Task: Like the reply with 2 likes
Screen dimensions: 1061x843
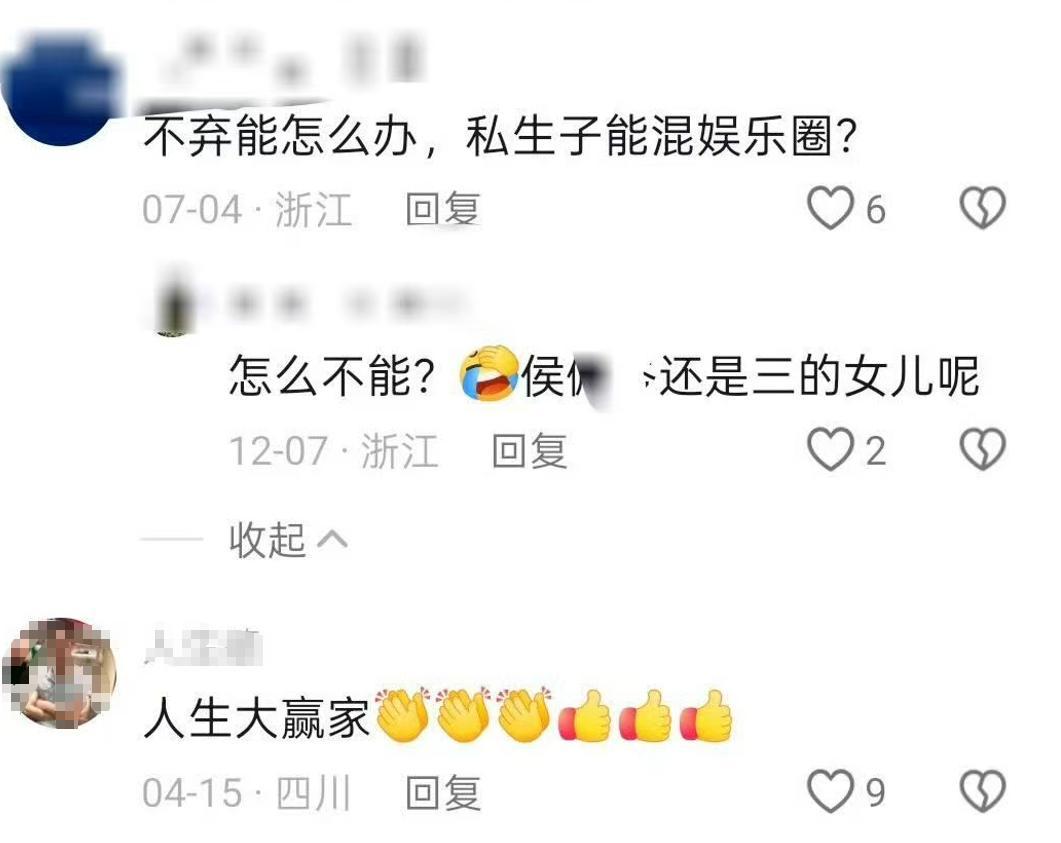Action: pos(830,450)
